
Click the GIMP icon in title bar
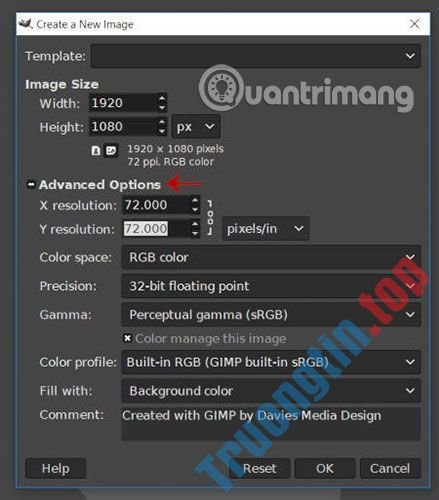coord(25,24)
